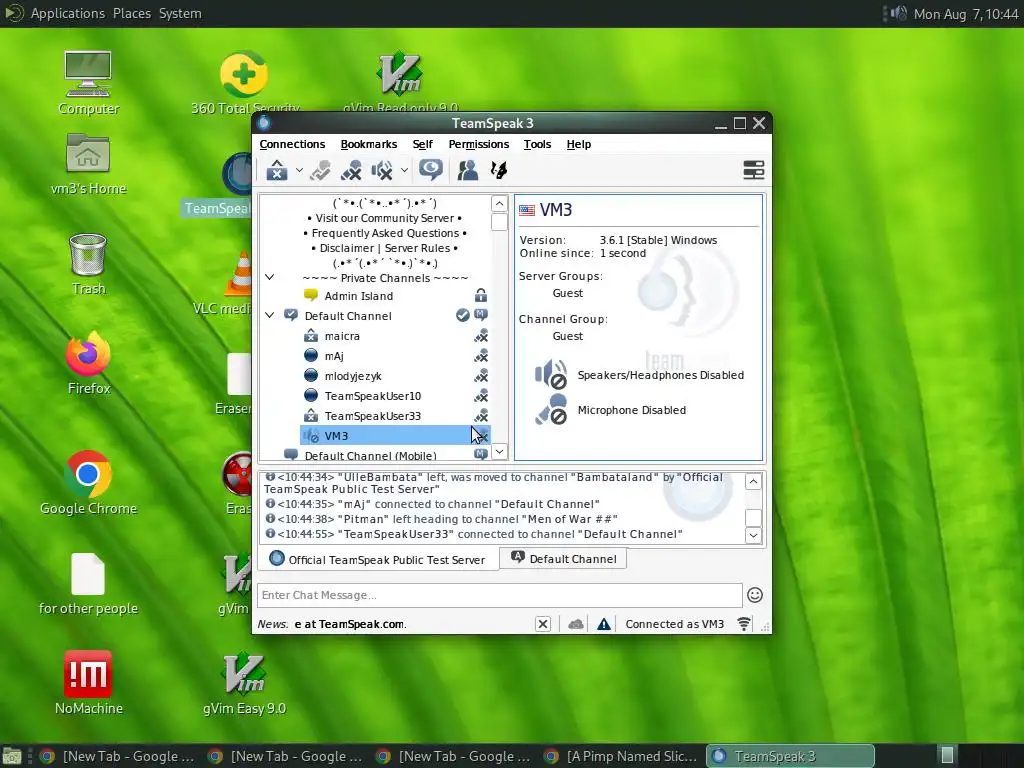The height and width of the screenshot is (768, 1024).
Task: Open the Google Chrome desktop icon
Action: coord(88,483)
